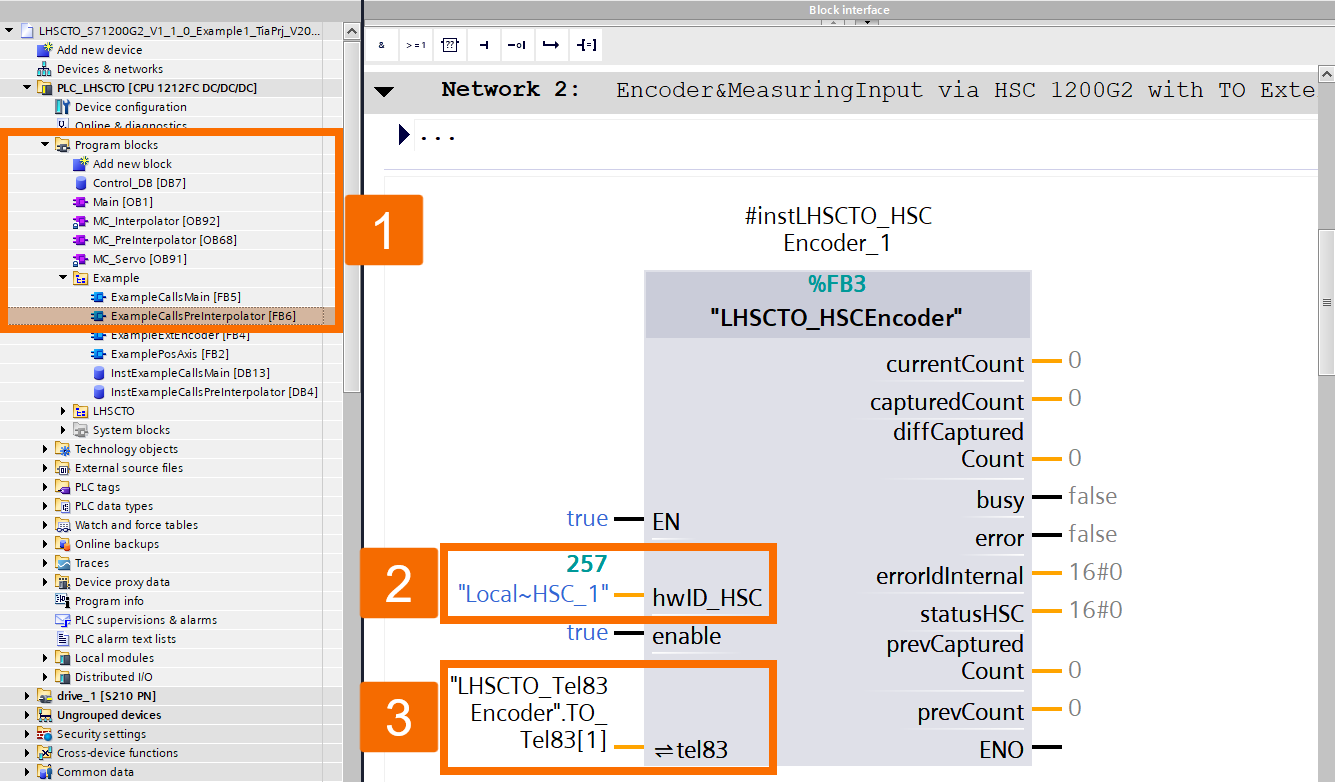1335x782 pixels.
Task: Insert a branch from the favorites bar
Action: point(550,45)
